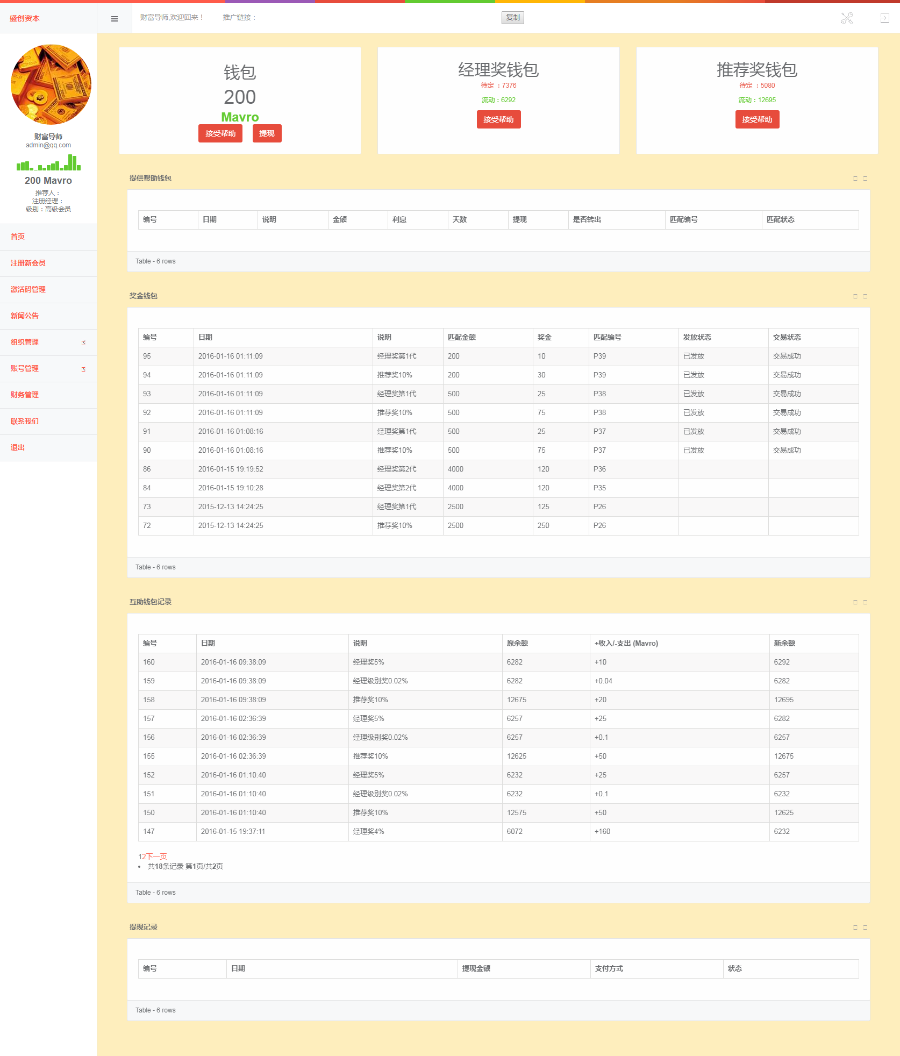900x1056 pixels.
Task: Click the circular gold money avatar
Action: point(51,84)
